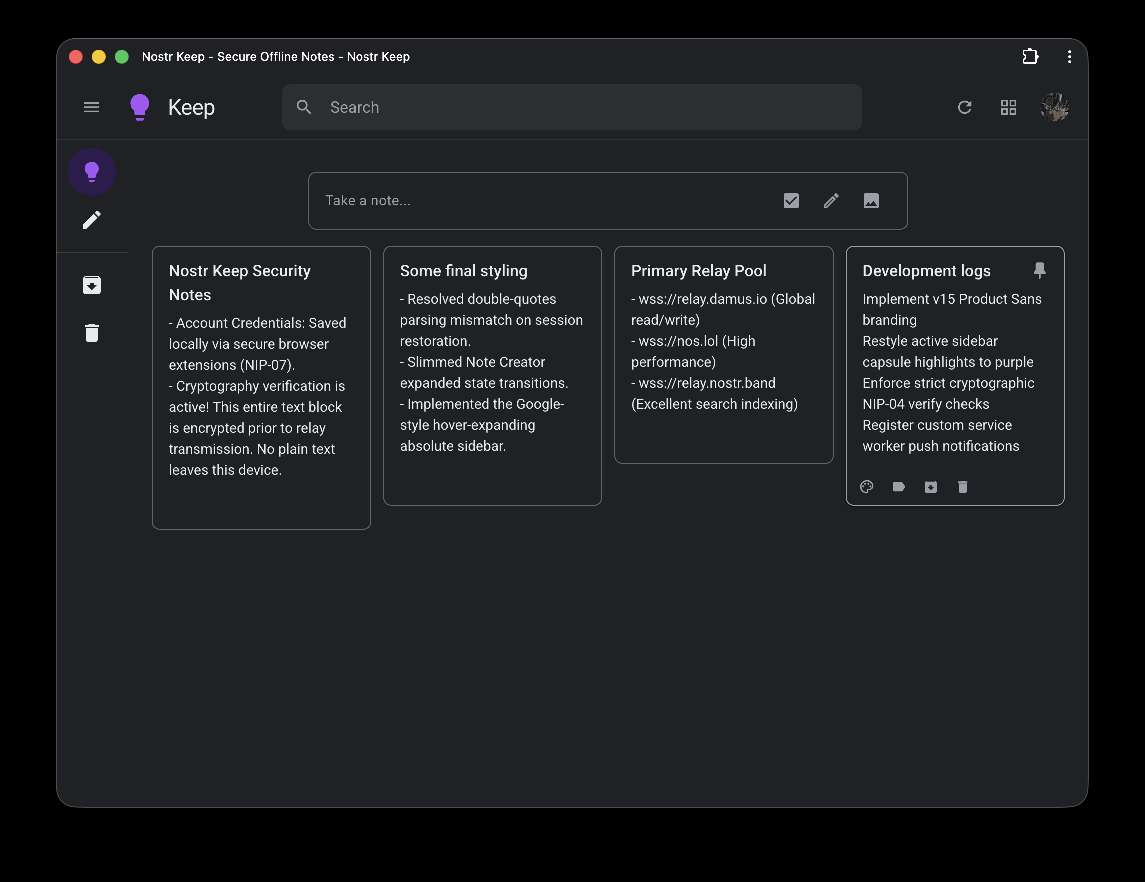Unpin the Development logs note

[1040, 270]
